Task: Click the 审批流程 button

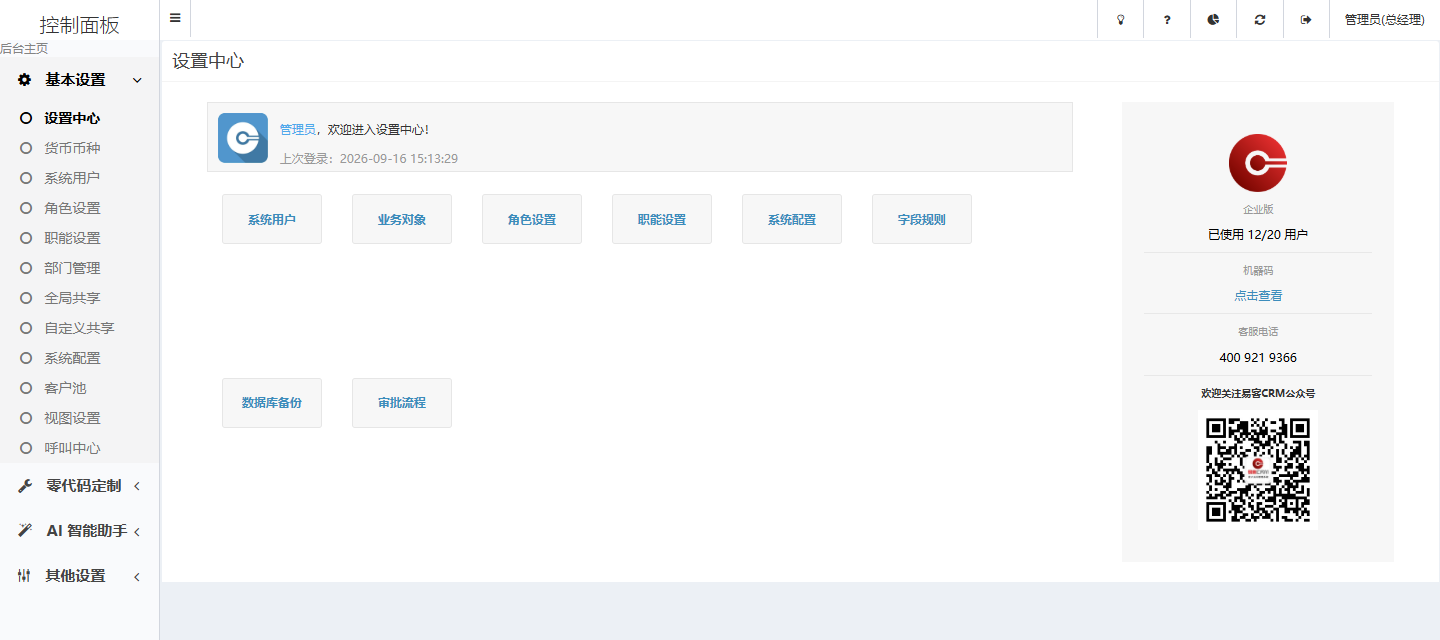Action: click(402, 403)
